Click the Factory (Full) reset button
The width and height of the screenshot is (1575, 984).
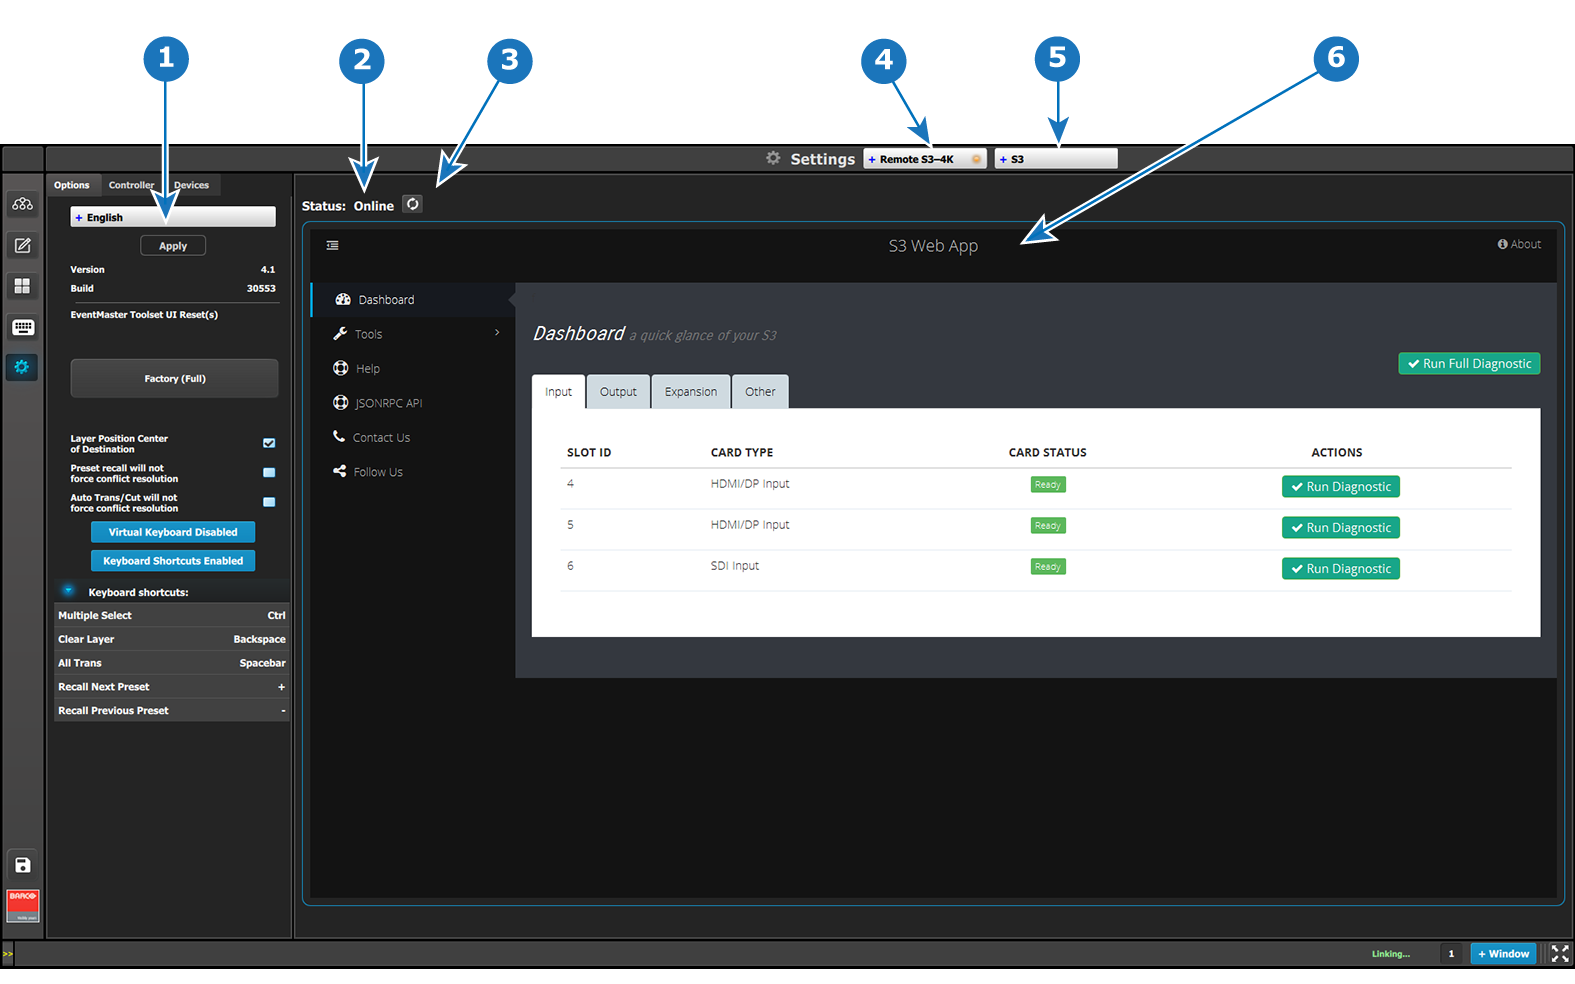pyautogui.click(x=175, y=379)
